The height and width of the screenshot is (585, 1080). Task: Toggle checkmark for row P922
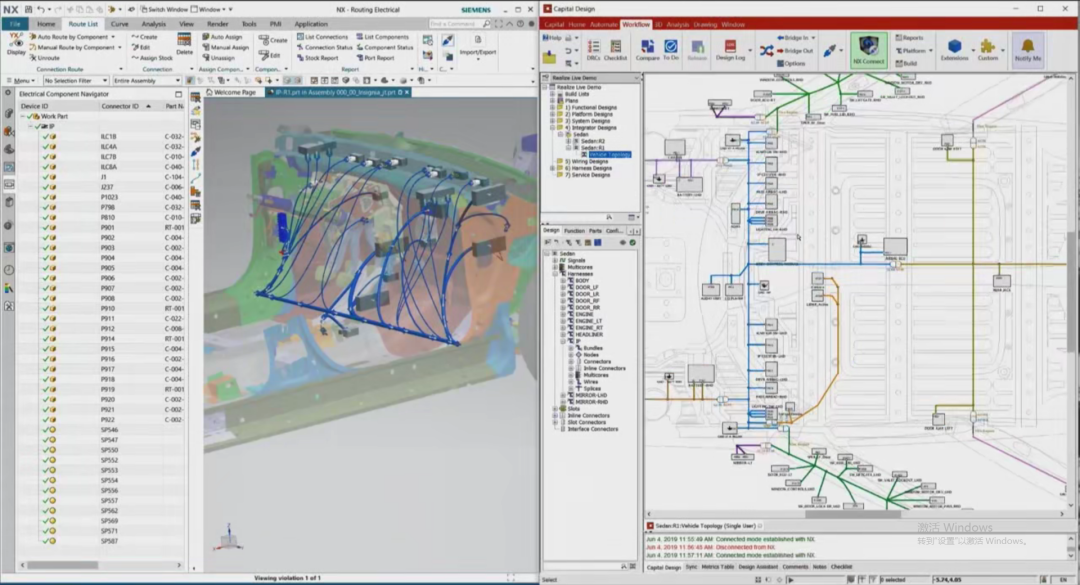pos(45,420)
